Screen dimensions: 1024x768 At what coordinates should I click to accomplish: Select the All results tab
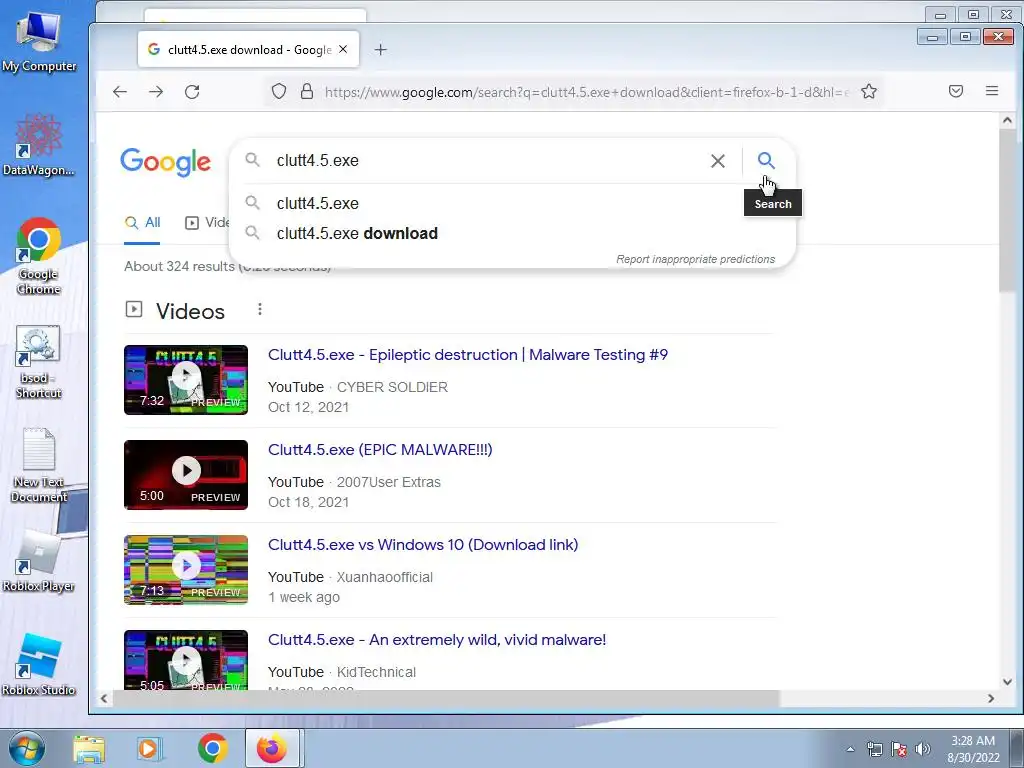pyautogui.click(x=142, y=223)
